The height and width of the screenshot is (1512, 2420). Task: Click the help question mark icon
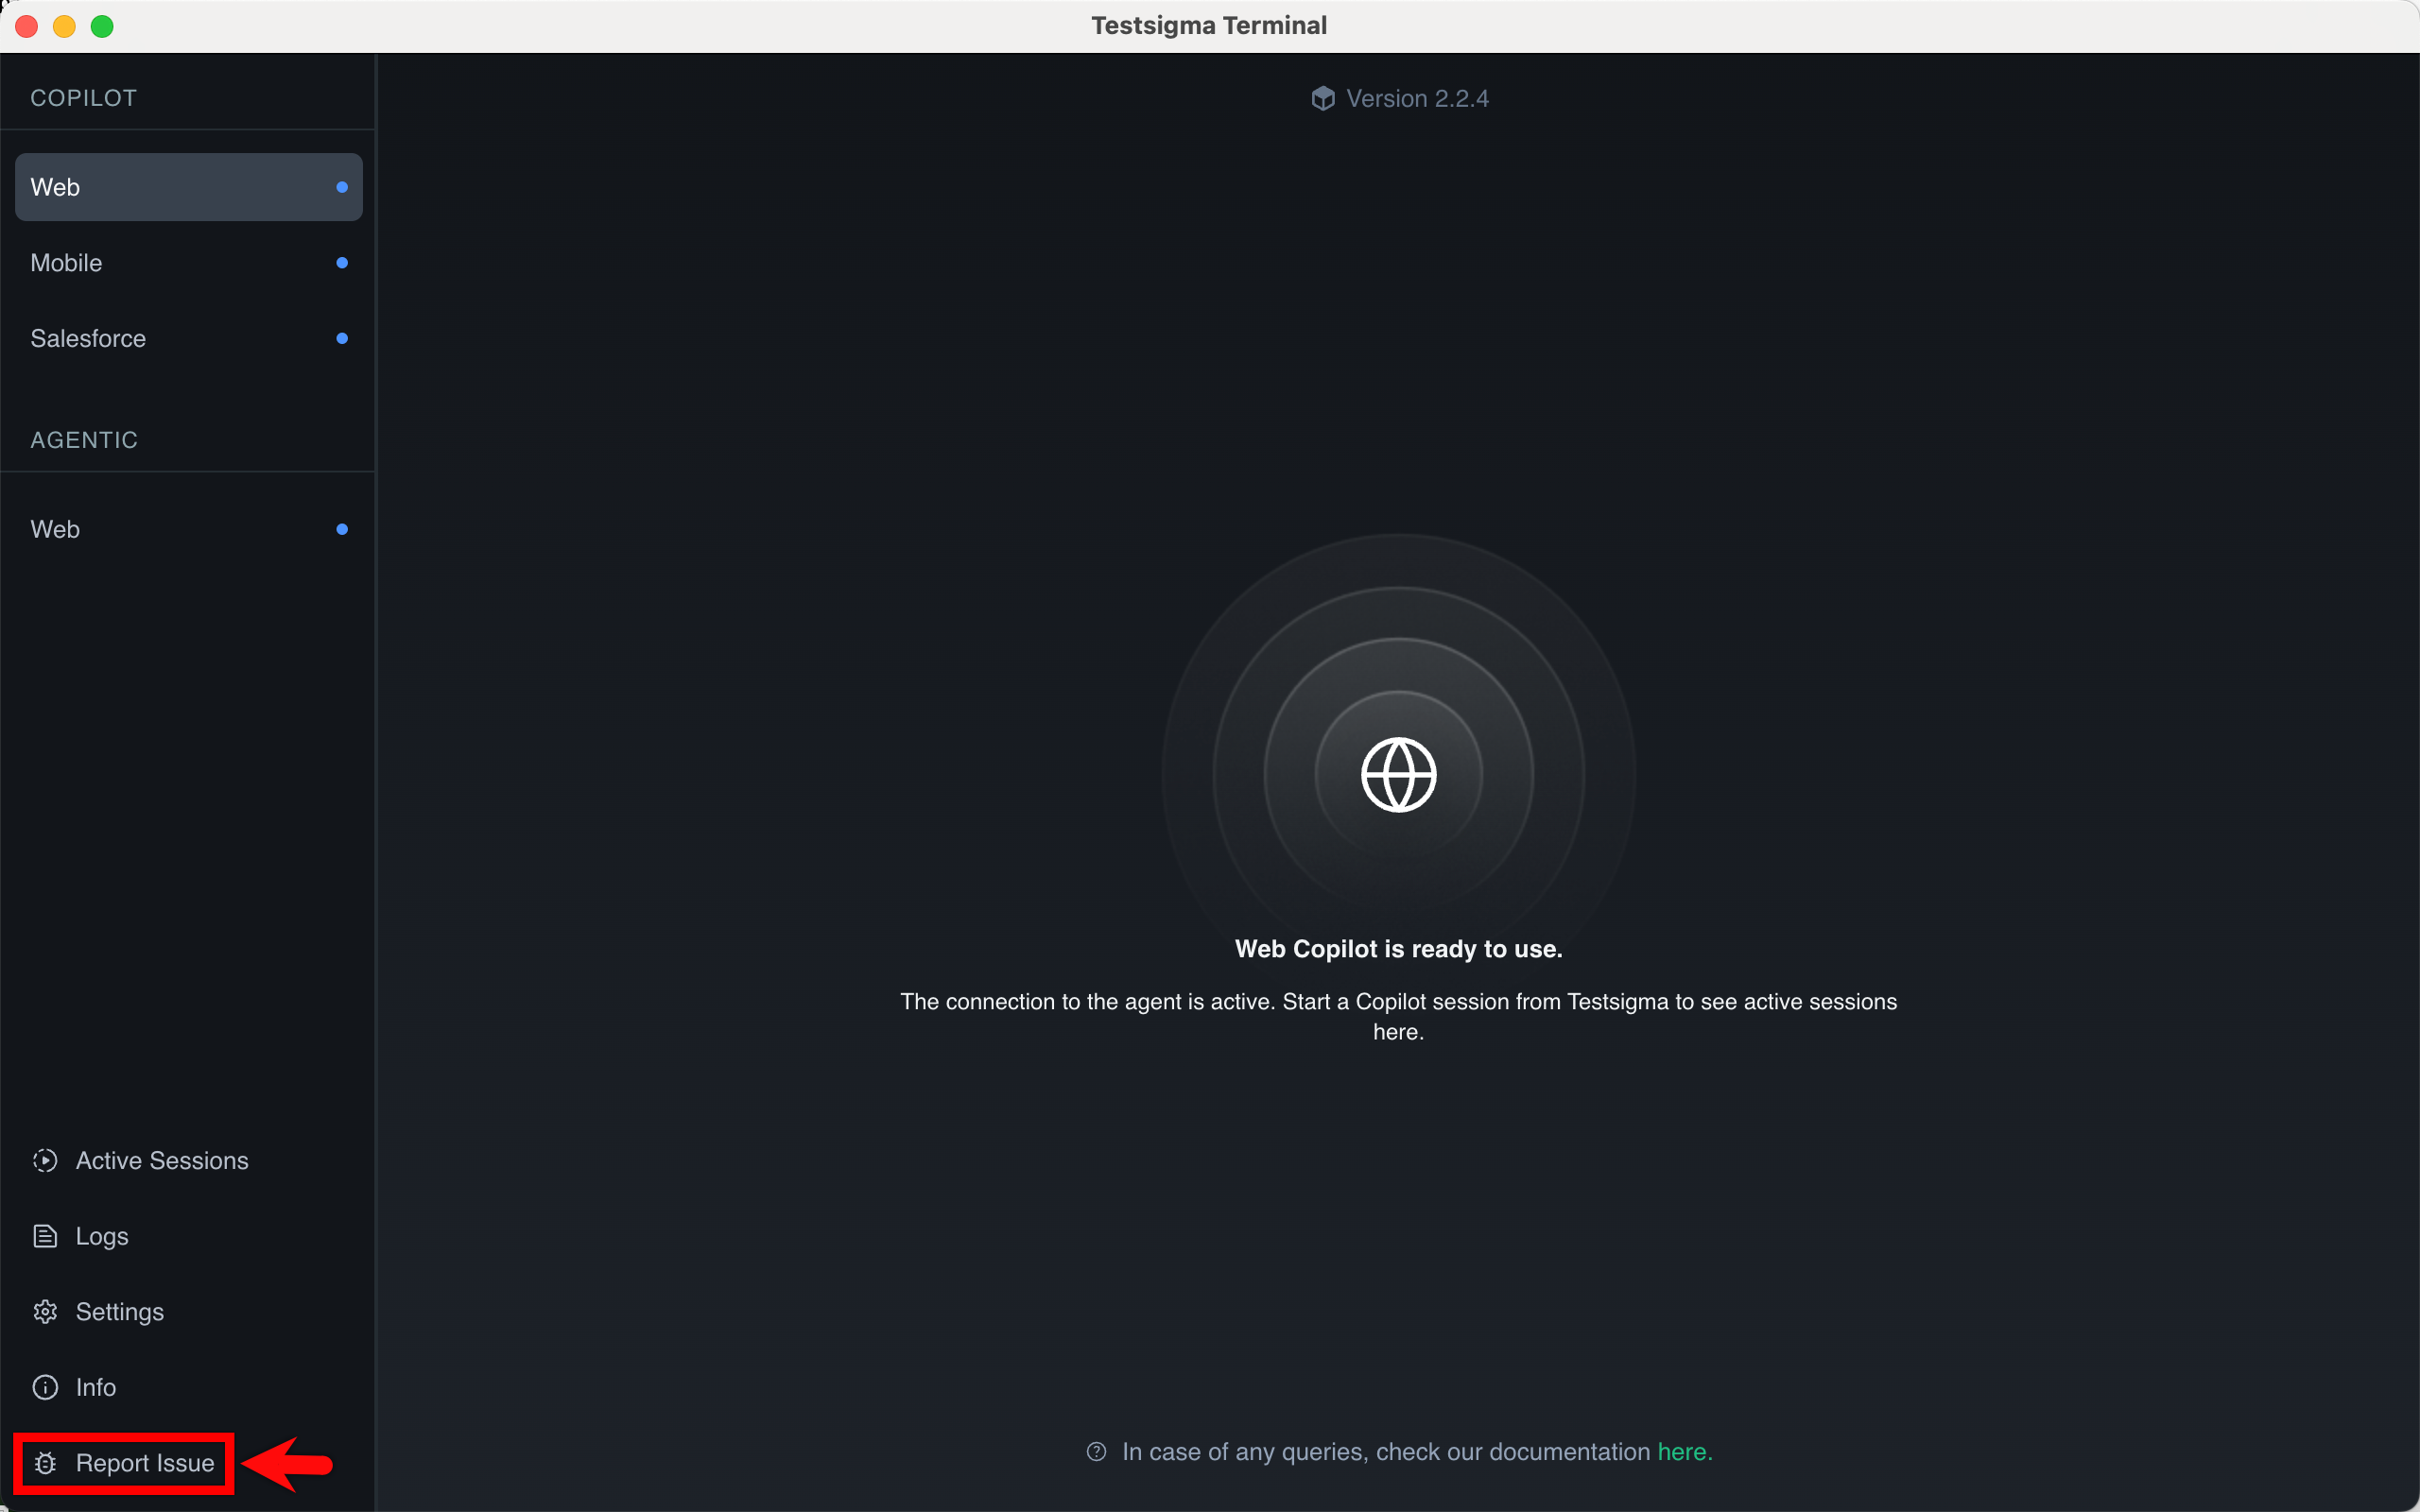tap(1096, 1451)
